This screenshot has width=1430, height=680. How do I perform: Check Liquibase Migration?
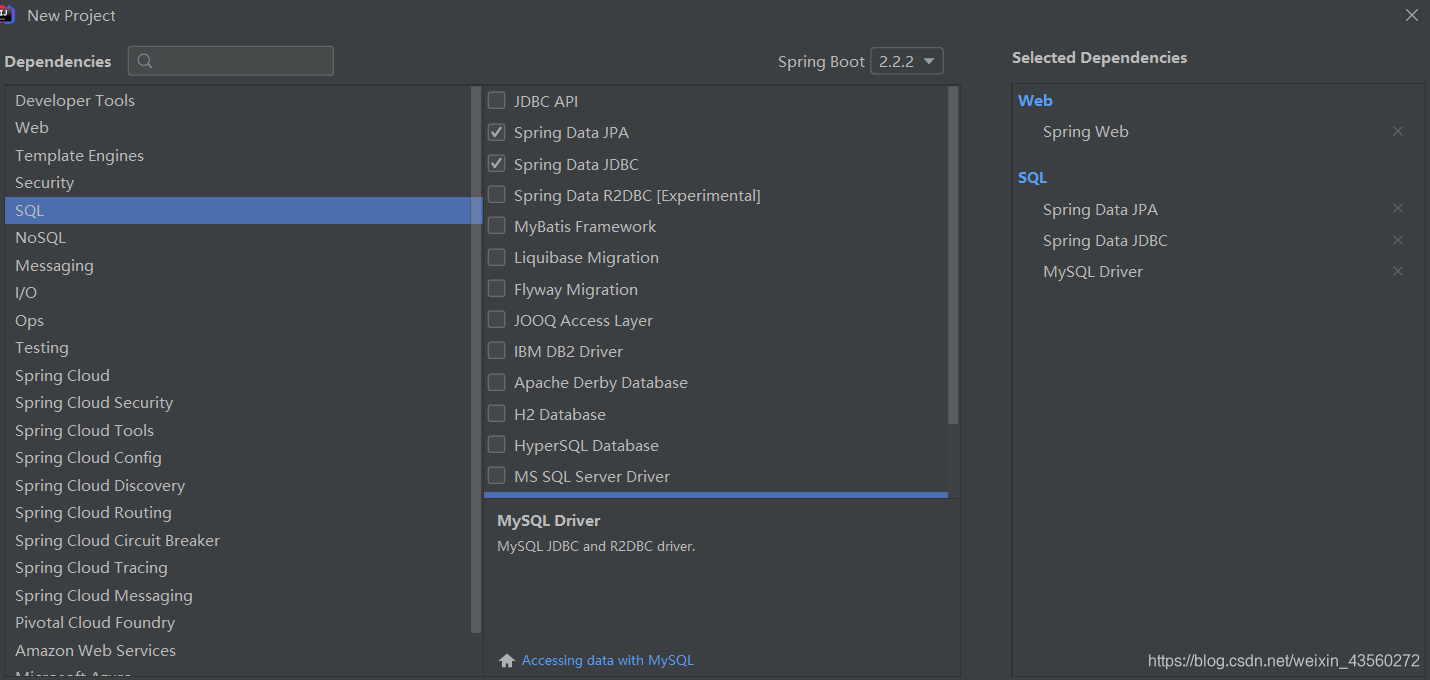click(496, 257)
